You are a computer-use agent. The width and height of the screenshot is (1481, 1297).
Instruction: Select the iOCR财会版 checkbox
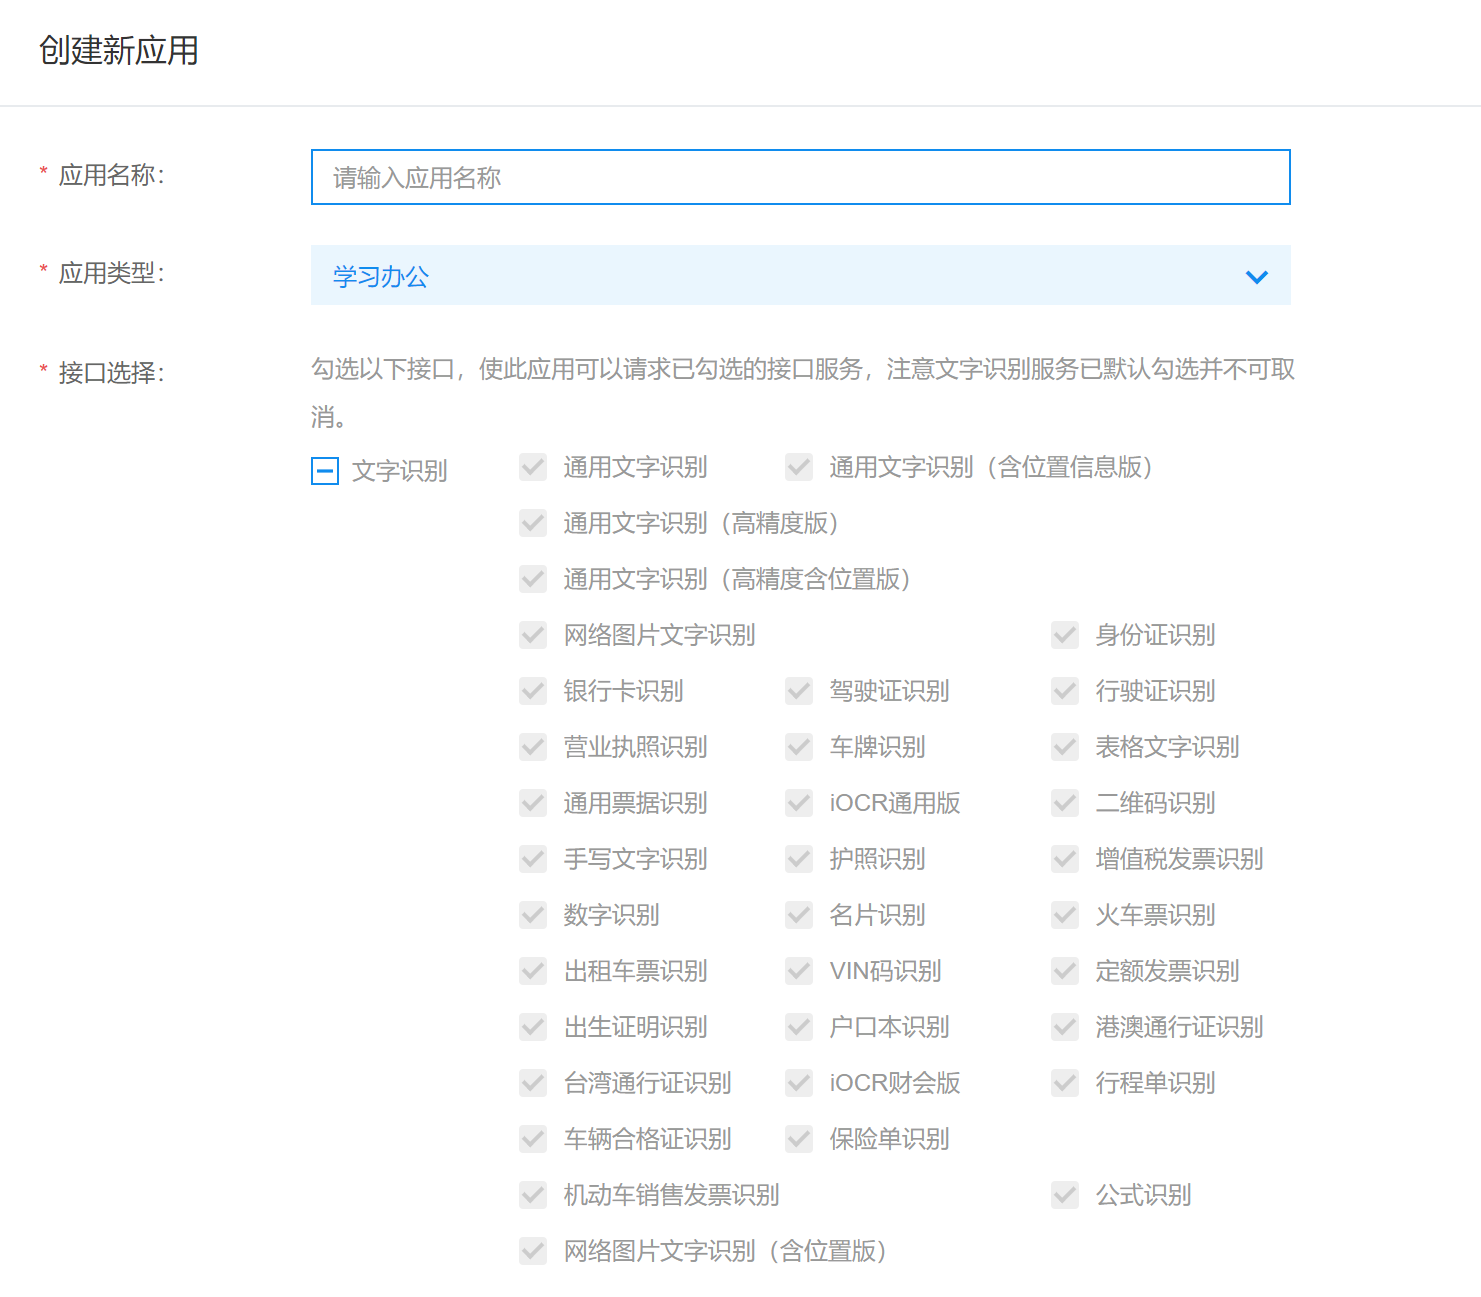pyautogui.click(x=799, y=1083)
